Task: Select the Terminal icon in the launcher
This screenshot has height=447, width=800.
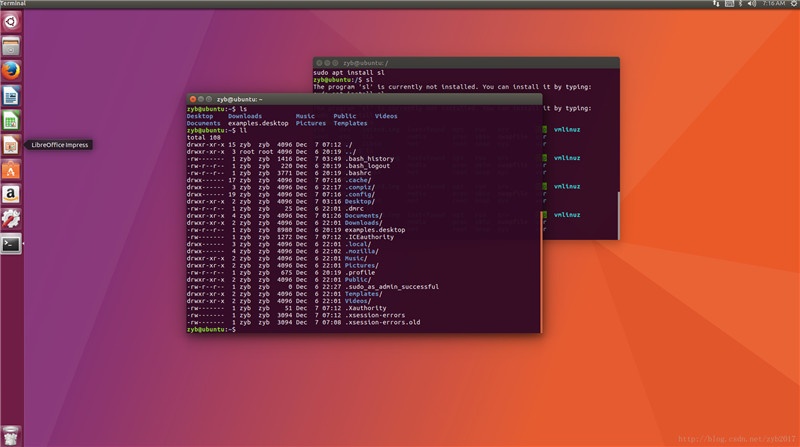Action: point(11,243)
